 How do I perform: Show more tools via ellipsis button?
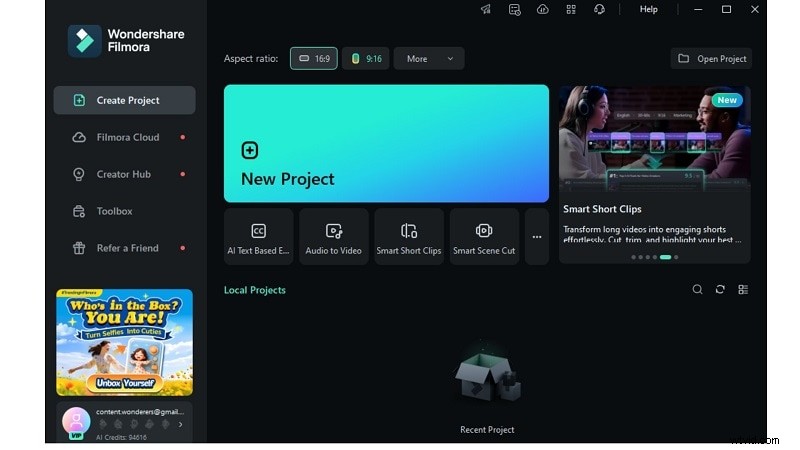[537, 237]
